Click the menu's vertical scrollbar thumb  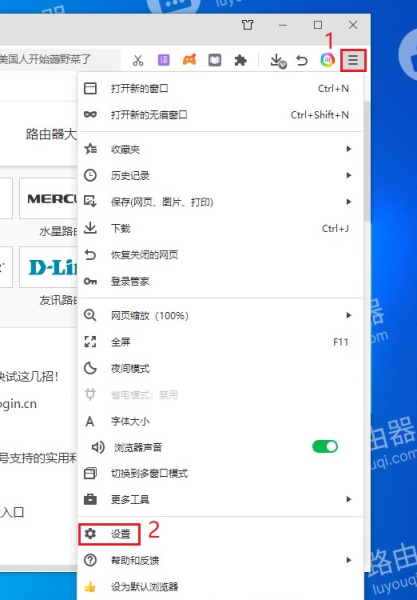[x=367, y=161]
